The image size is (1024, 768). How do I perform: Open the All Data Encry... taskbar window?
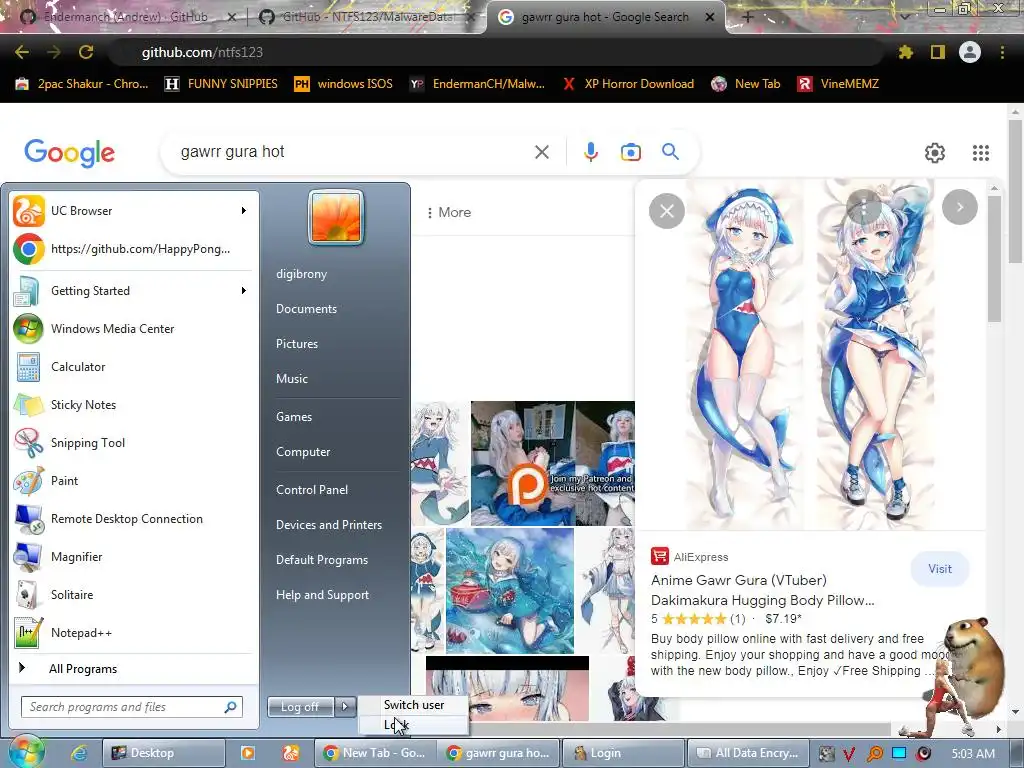(x=746, y=753)
